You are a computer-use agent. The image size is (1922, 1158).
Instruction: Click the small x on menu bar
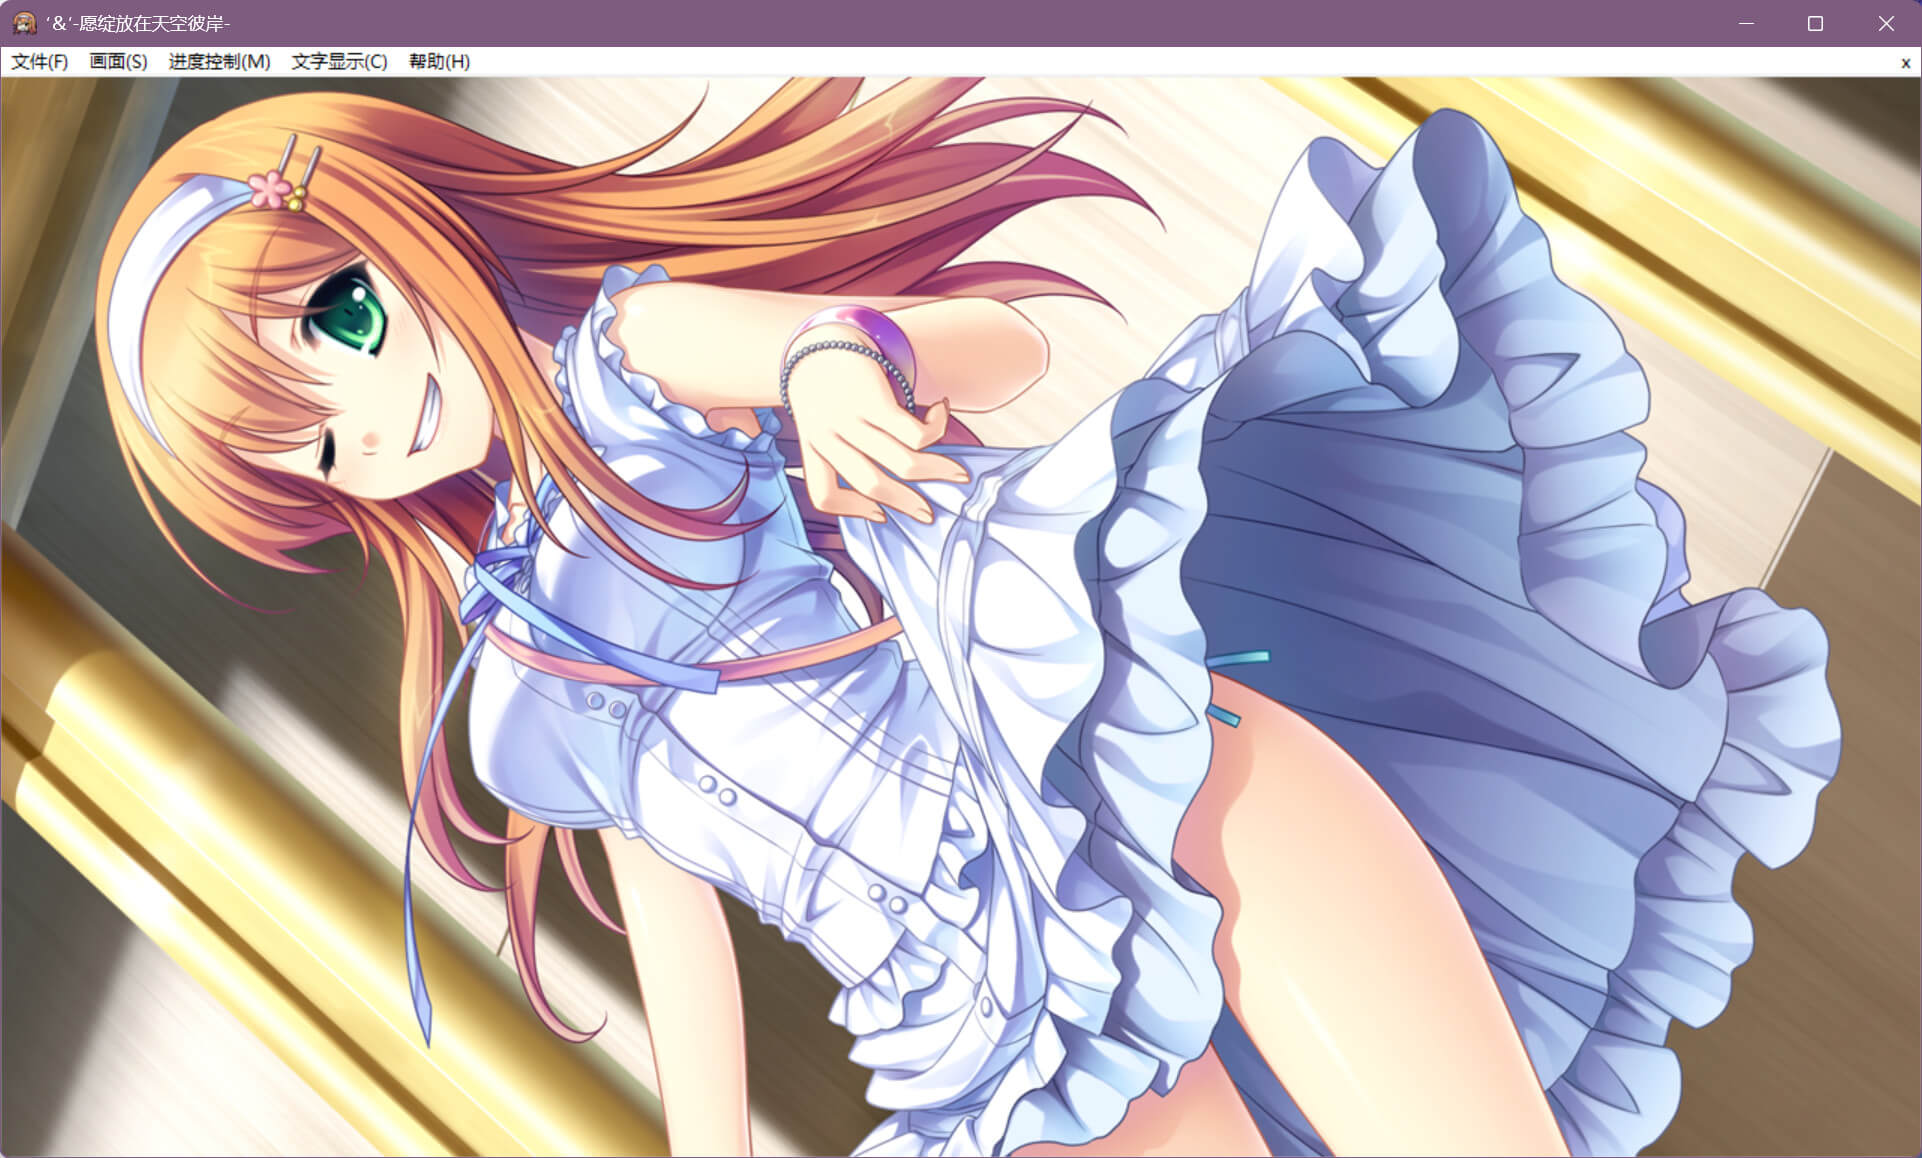point(1905,63)
